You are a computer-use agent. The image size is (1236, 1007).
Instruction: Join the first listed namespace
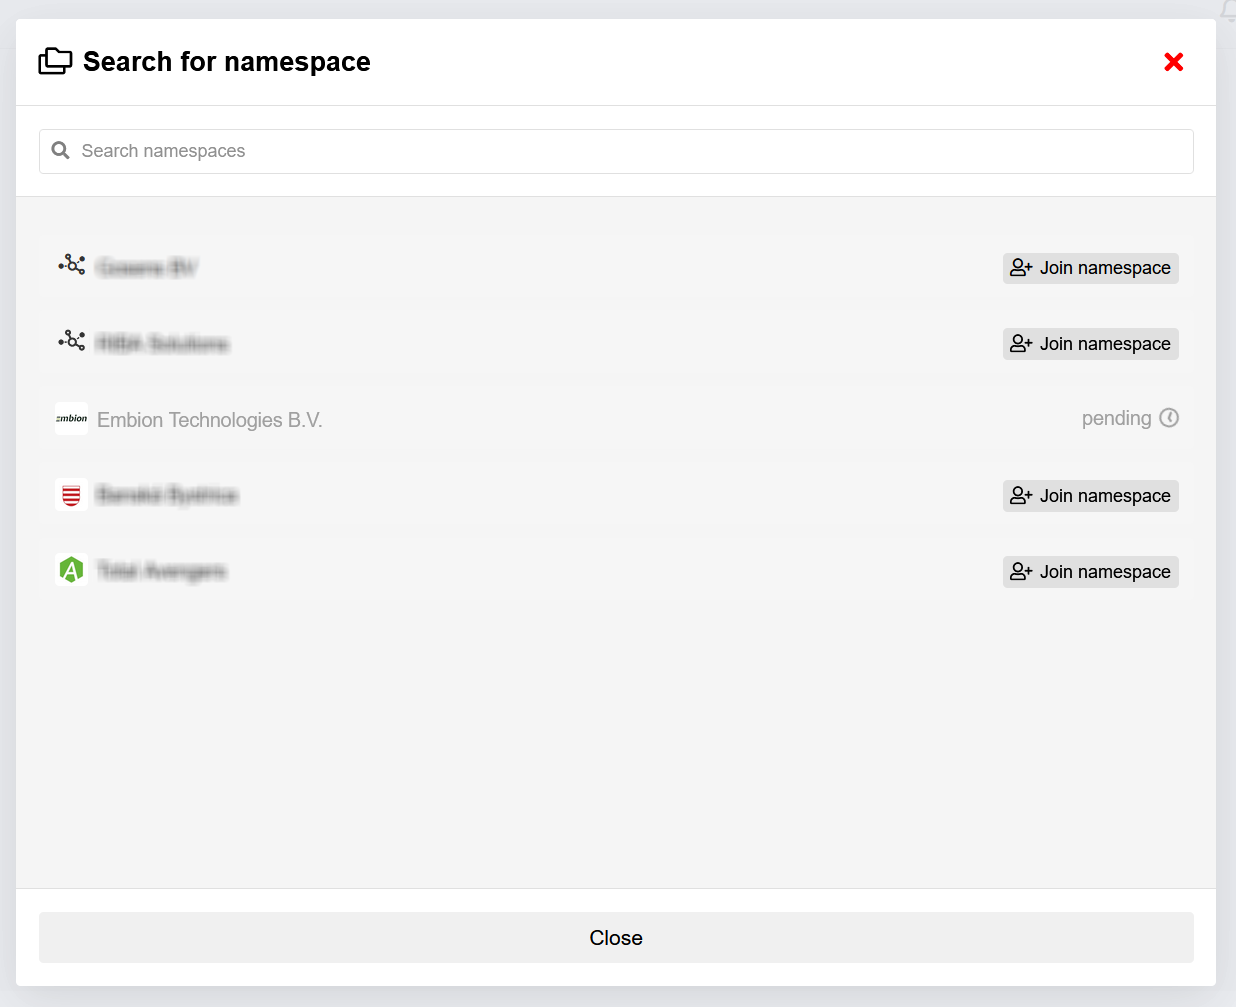(x=1090, y=268)
